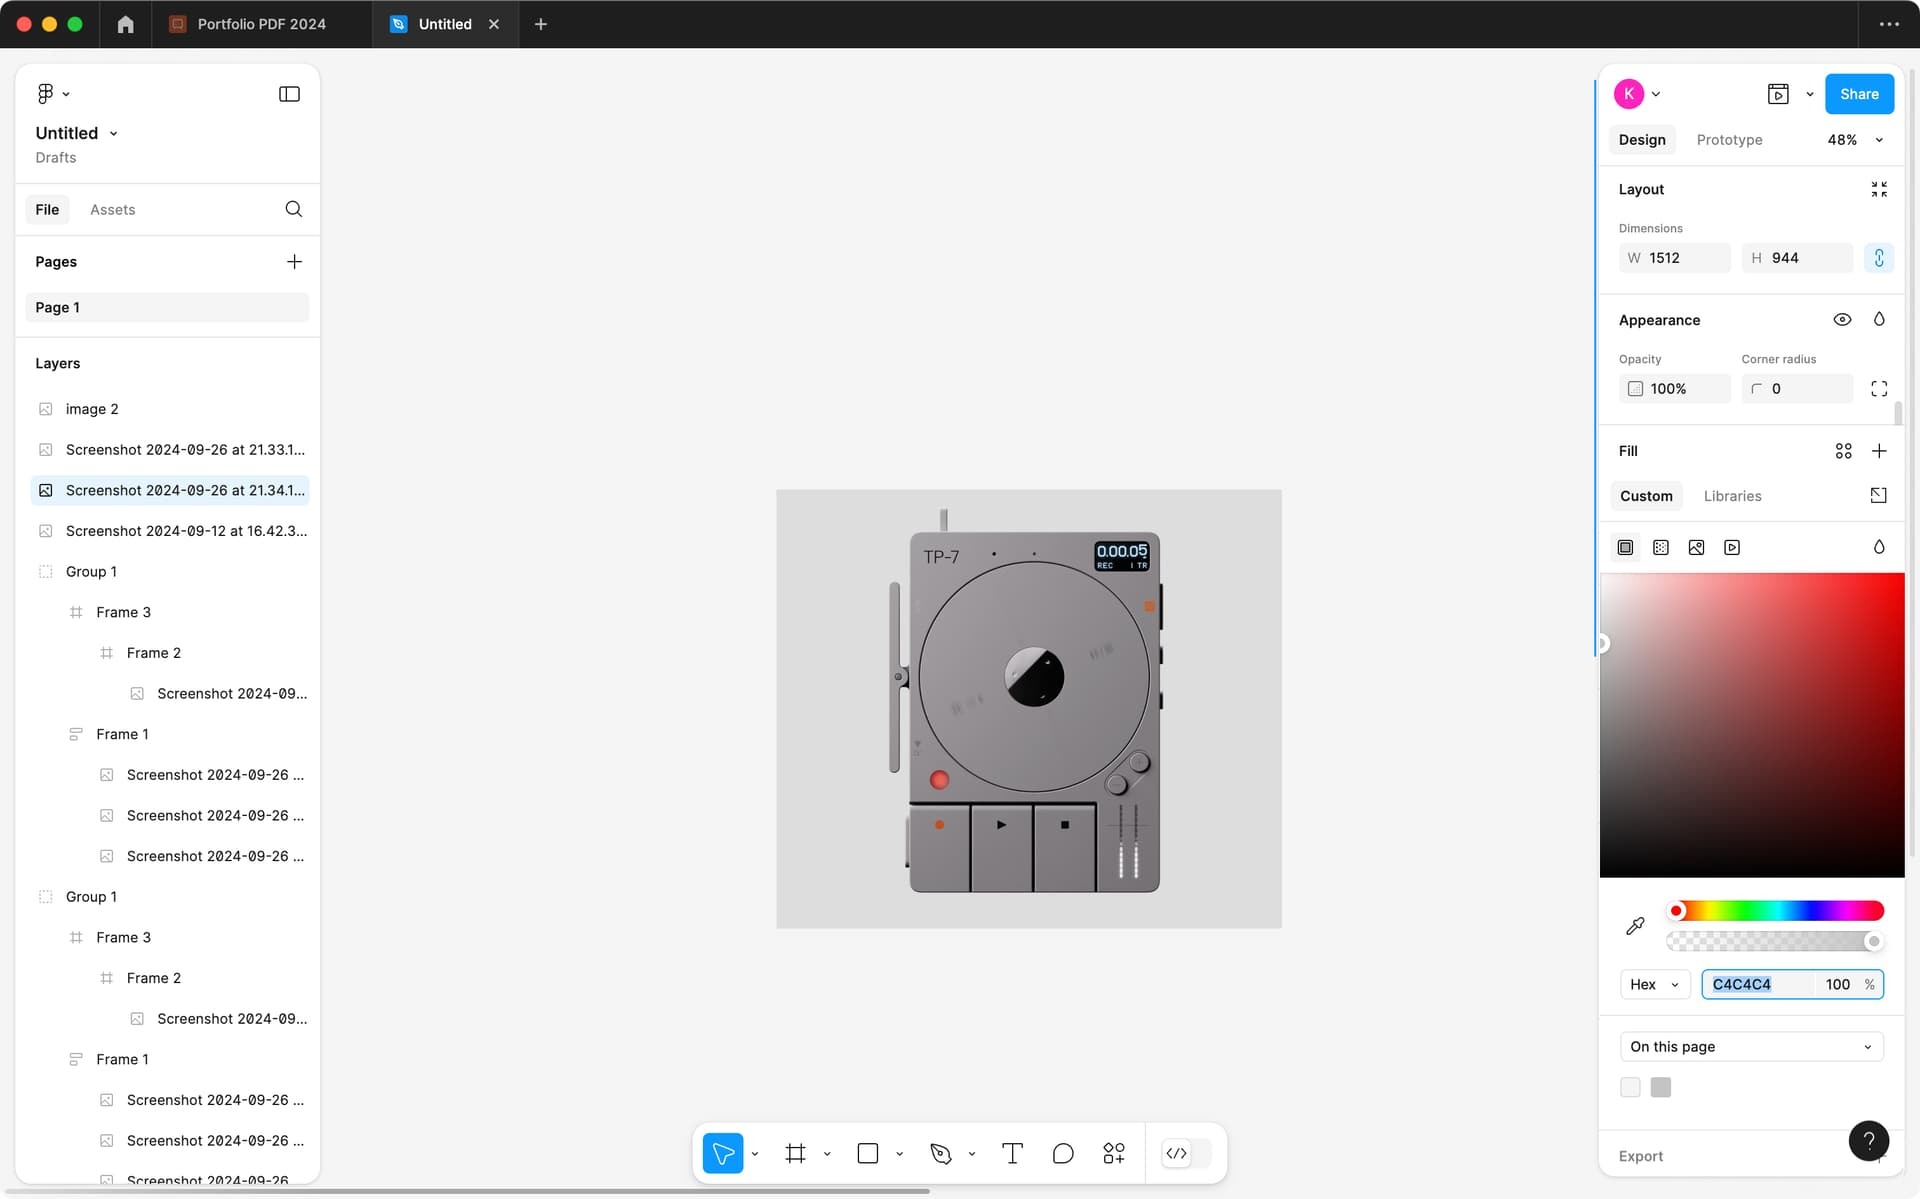This screenshot has width=1920, height=1199.
Task: Open the Portfolio PDF 2024 tab
Action: pyautogui.click(x=261, y=24)
